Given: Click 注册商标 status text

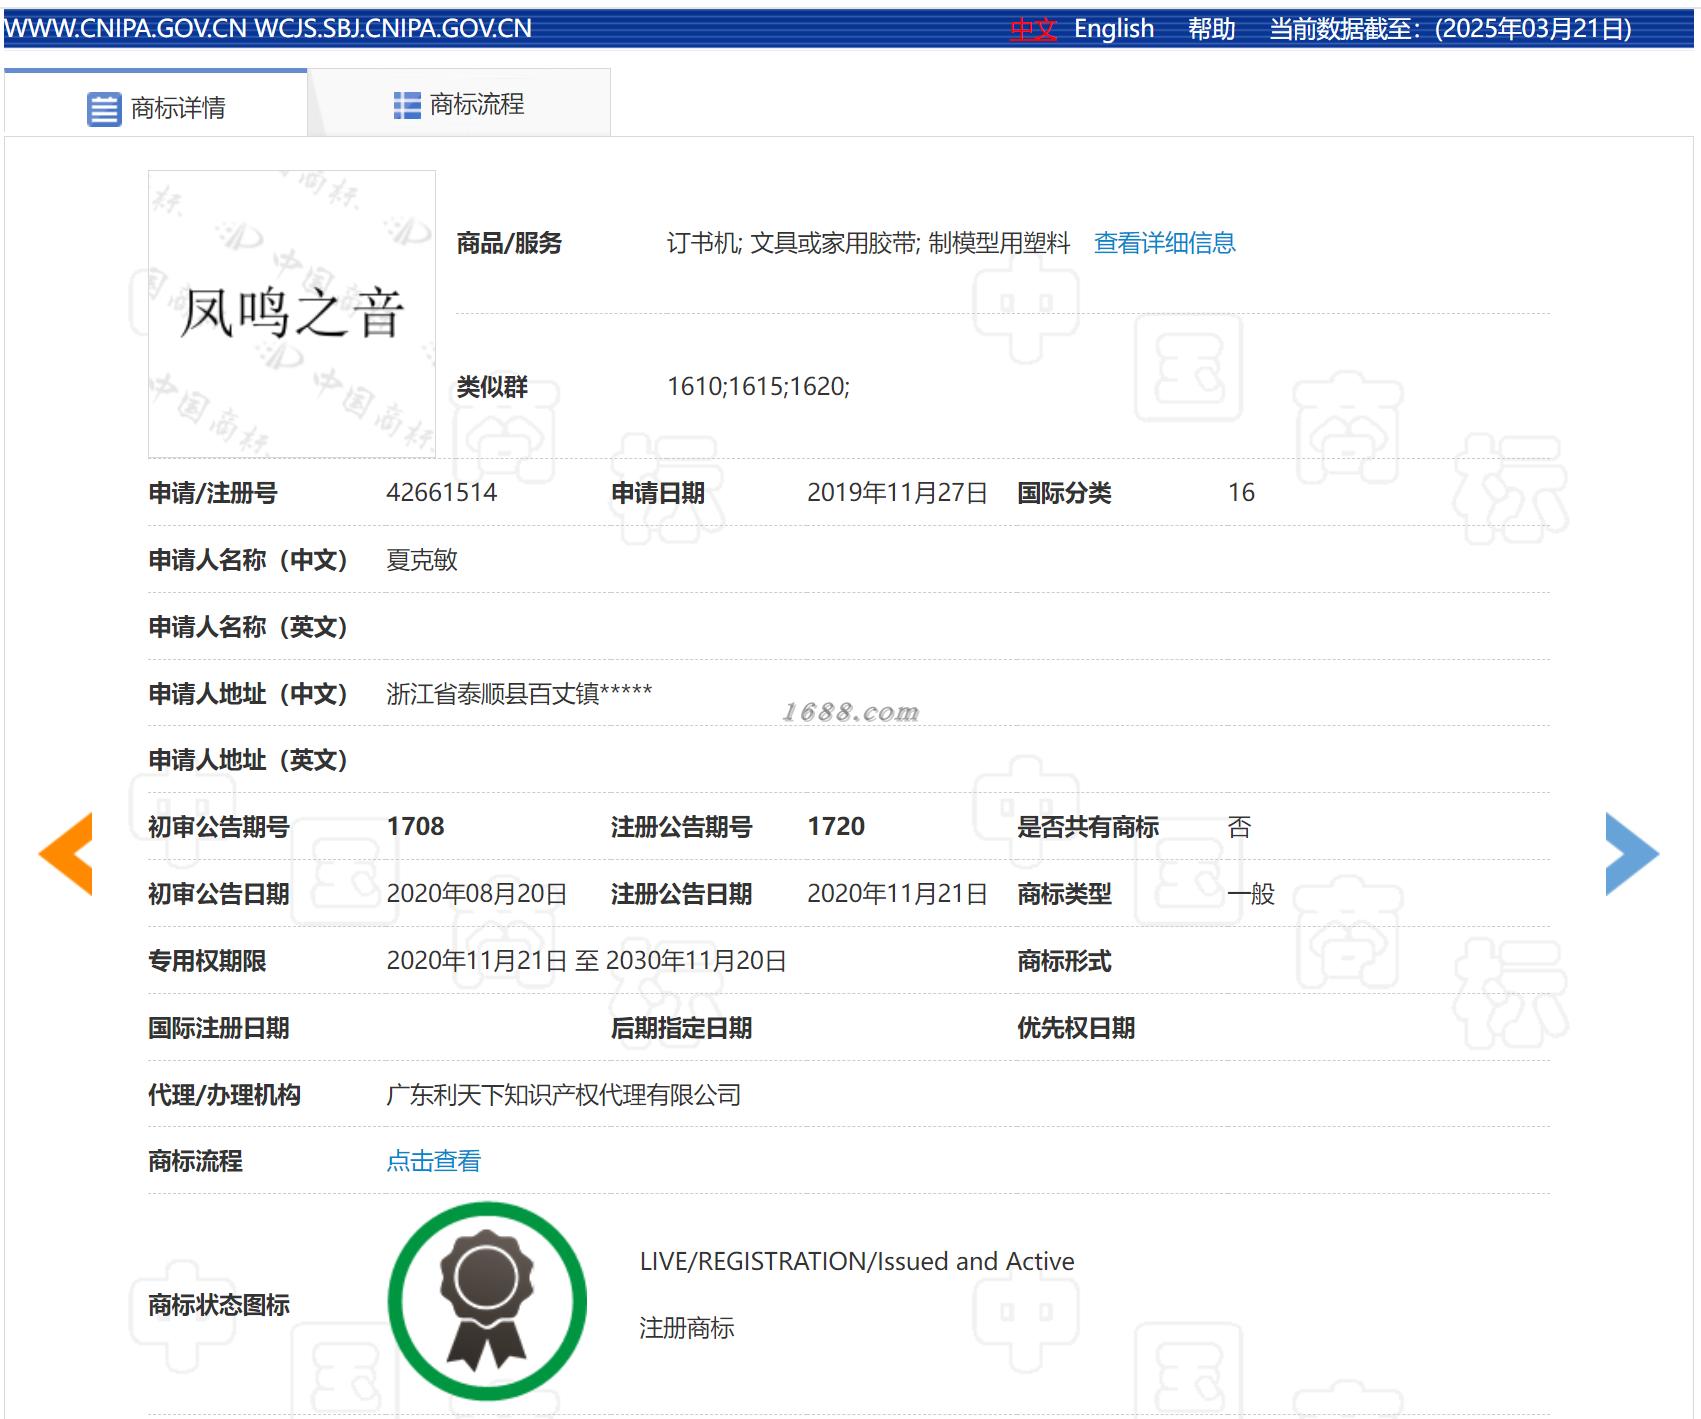Looking at the screenshot, I should pos(687,1328).
